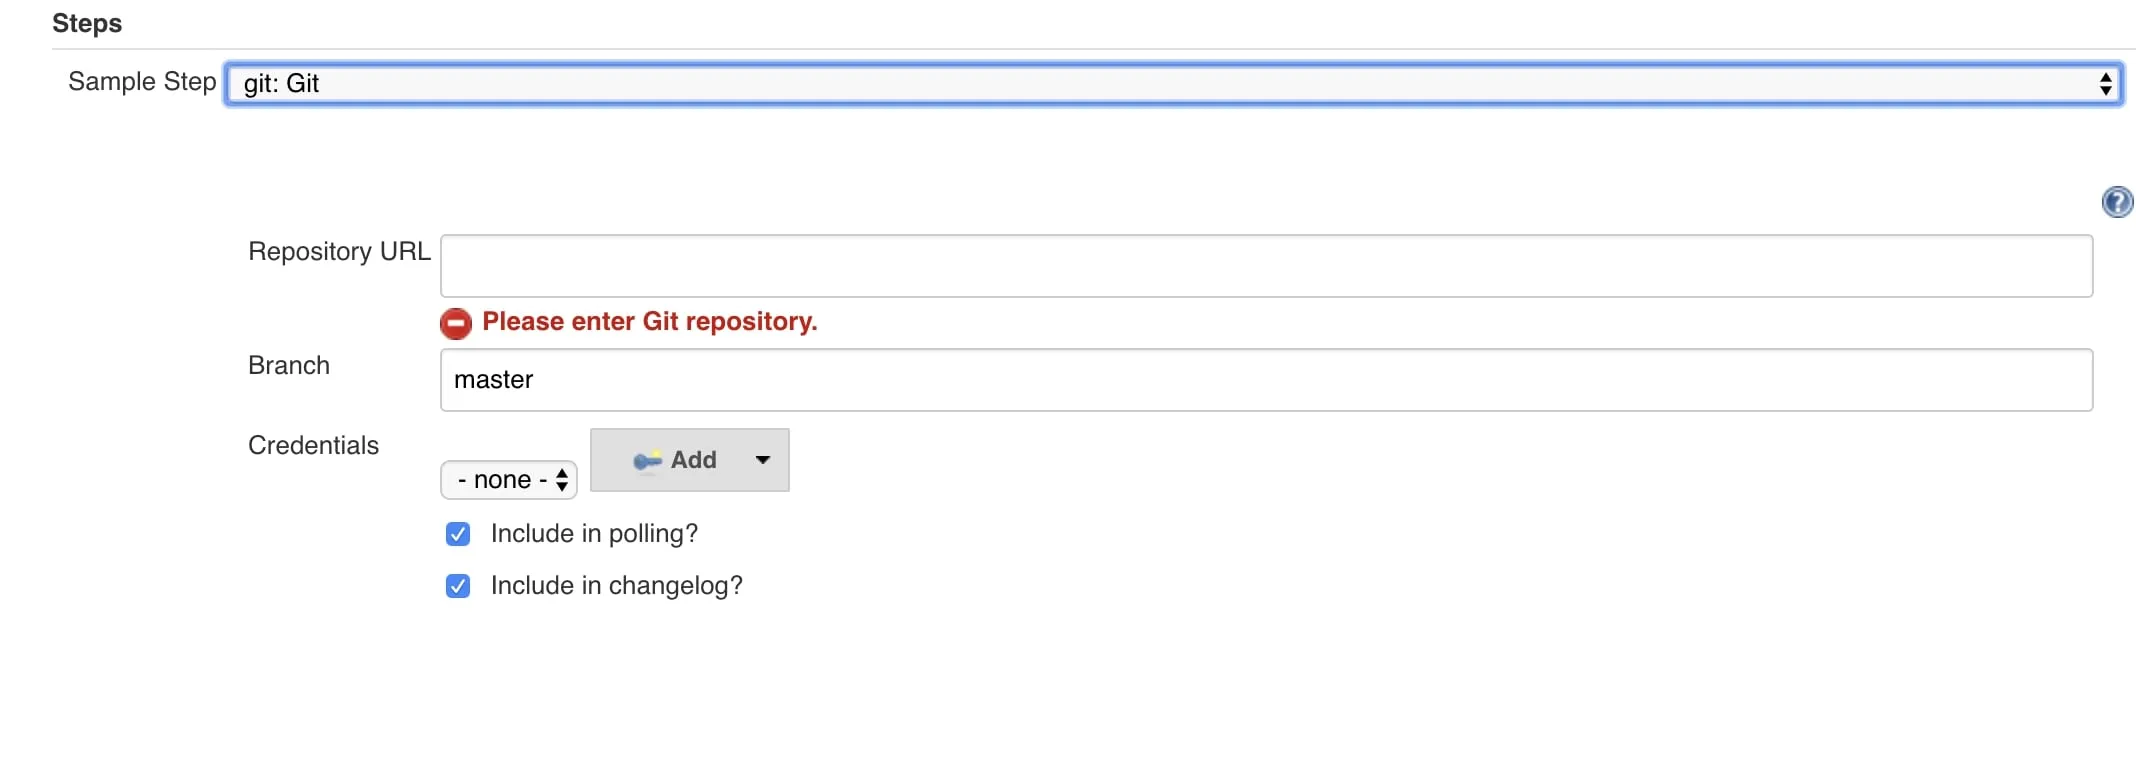Click into the Branch field containing master
2136x766 pixels.
click(x=1267, y=380)
